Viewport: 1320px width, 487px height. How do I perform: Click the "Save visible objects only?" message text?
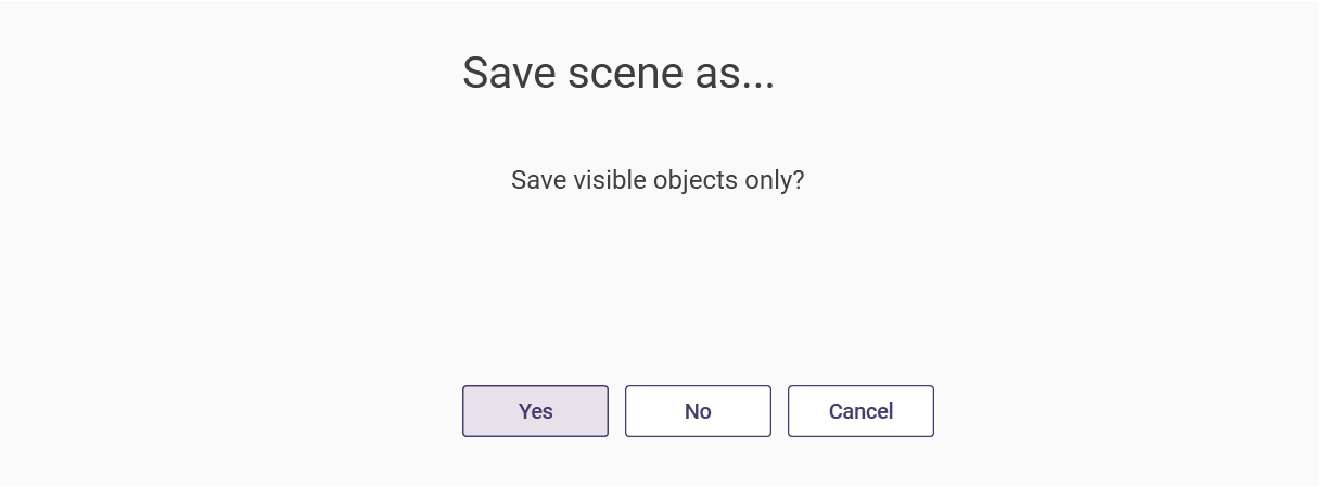tap(657, 181)
